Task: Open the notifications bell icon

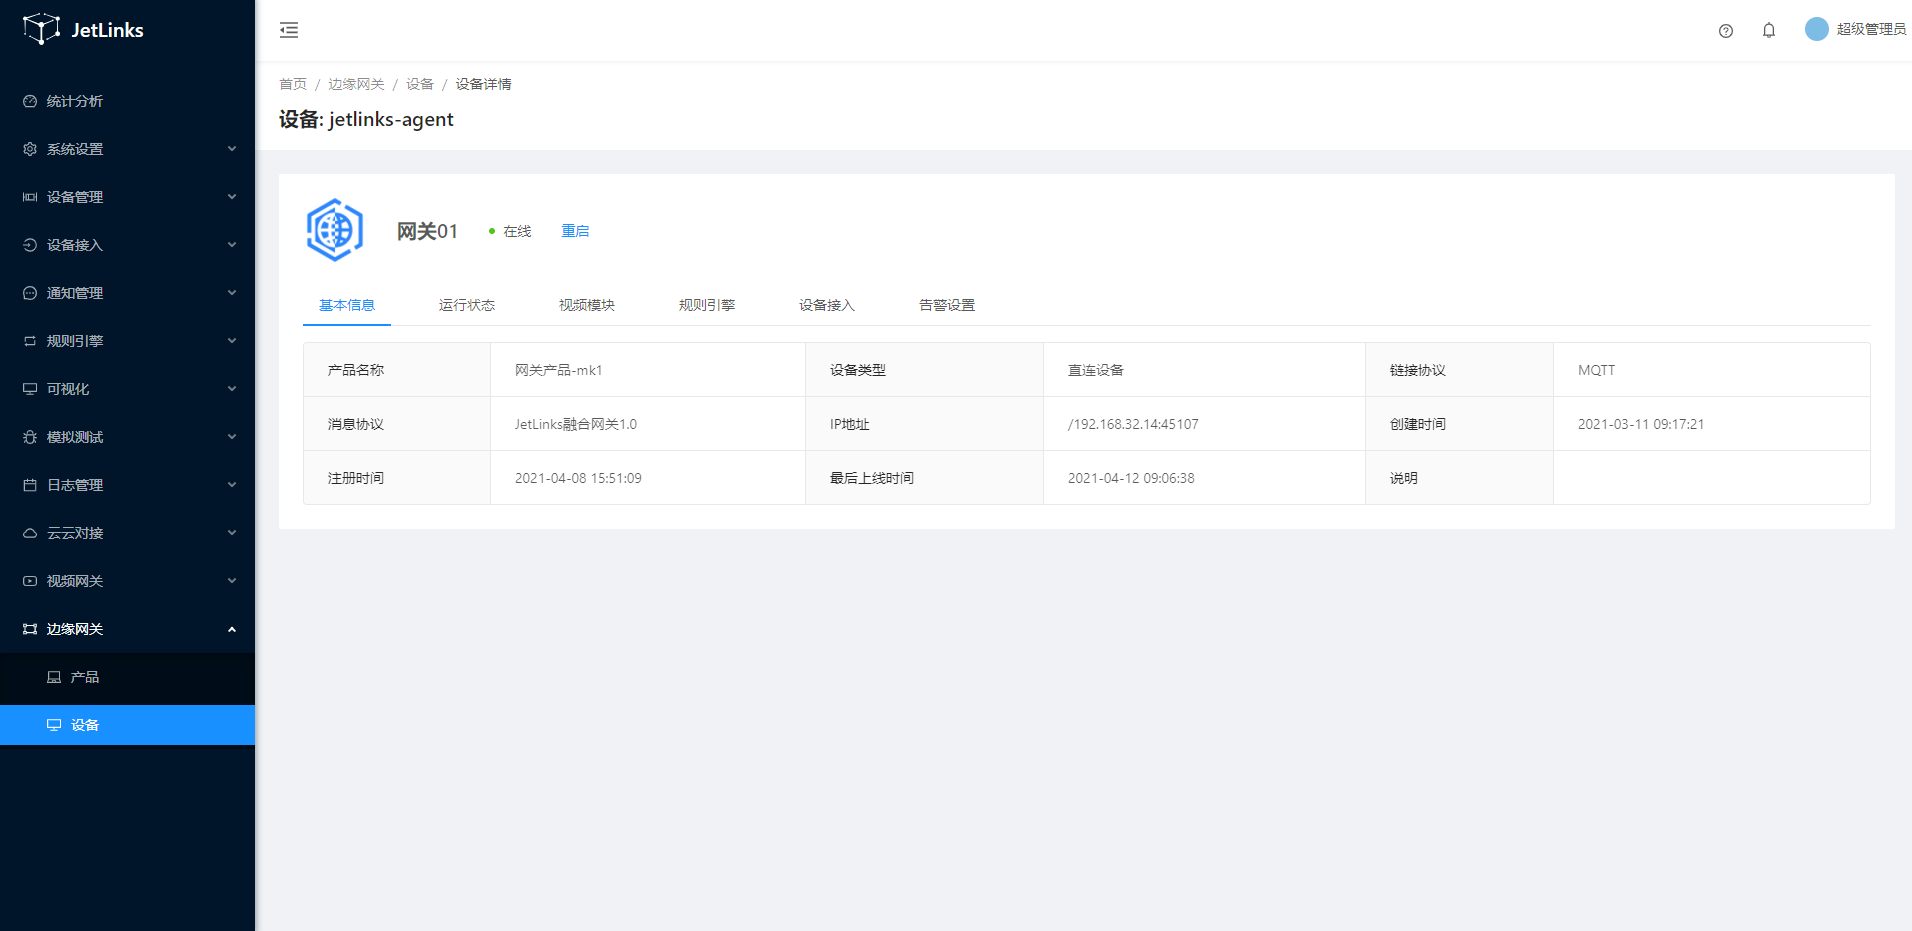Action: coord(1768,31)
